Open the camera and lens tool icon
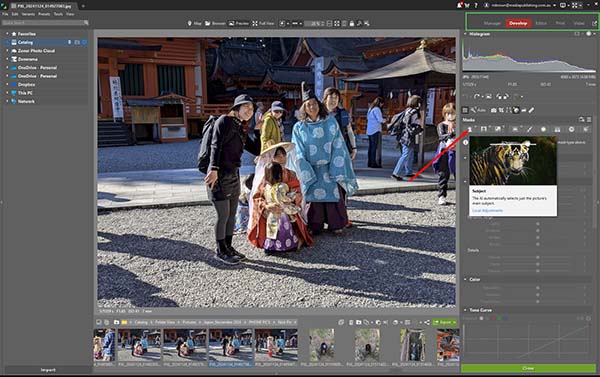 click(494, 110)
